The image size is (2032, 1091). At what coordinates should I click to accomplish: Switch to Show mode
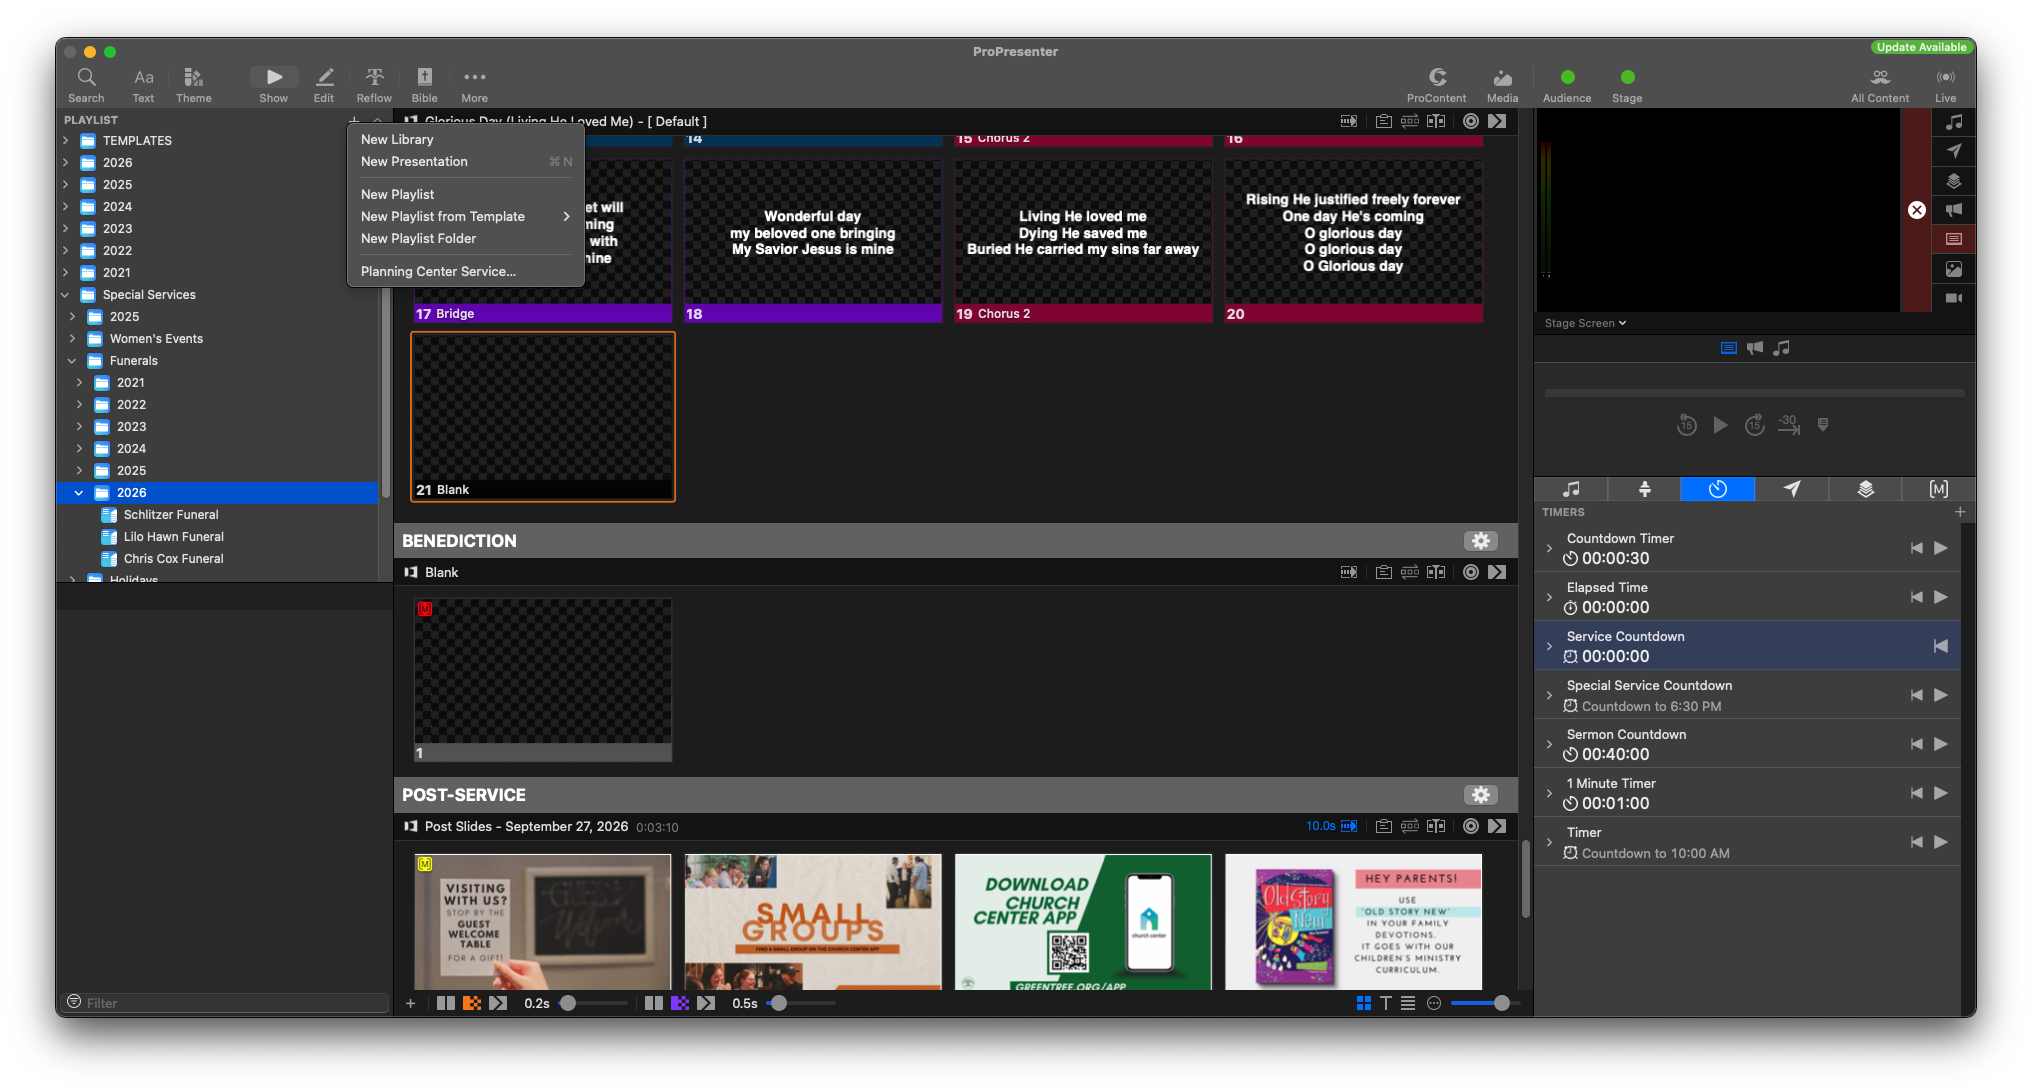click(x=273, y=85)
